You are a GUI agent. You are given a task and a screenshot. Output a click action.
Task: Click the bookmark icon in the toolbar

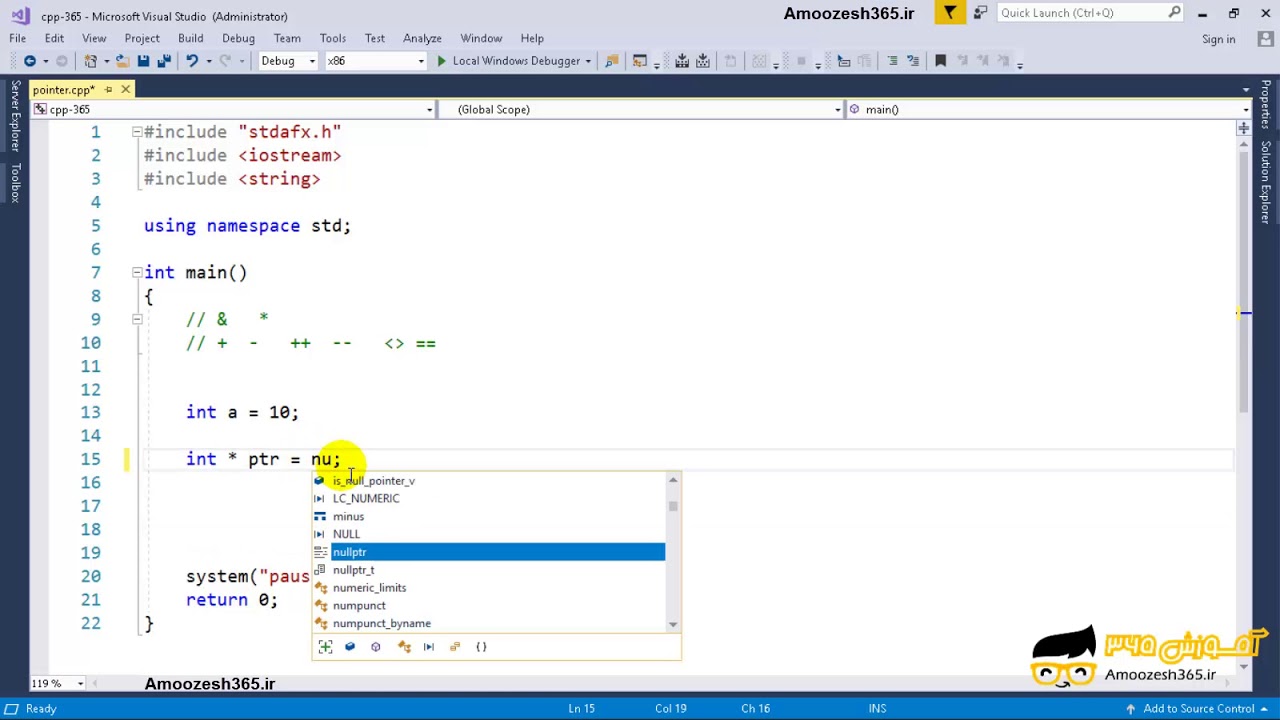pos(940,61)
